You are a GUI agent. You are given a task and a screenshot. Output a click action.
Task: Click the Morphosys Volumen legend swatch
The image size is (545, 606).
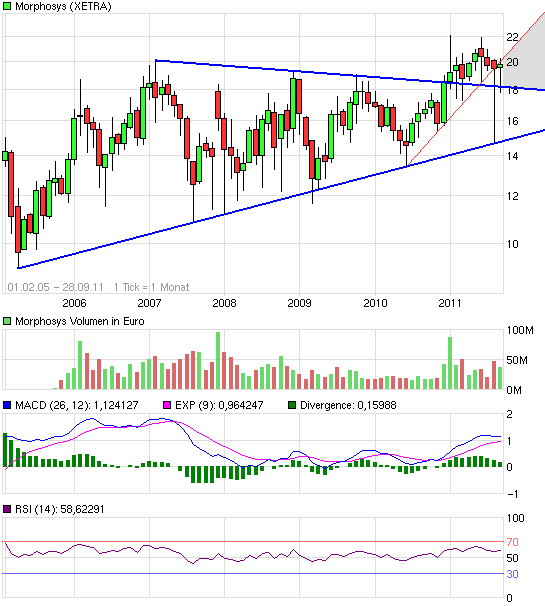(x=7, y=321)
